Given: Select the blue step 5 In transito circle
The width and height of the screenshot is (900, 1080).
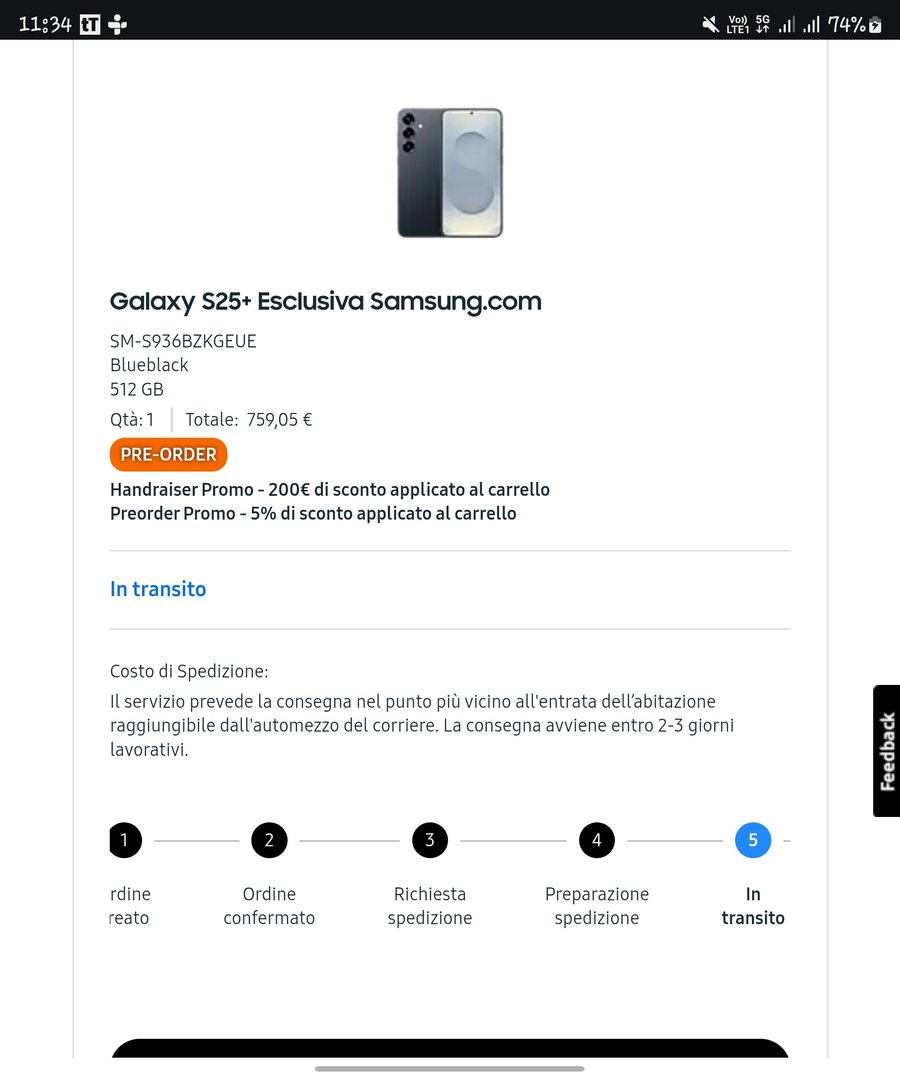Looking at the screenshot, I should [x=753, y=840].
